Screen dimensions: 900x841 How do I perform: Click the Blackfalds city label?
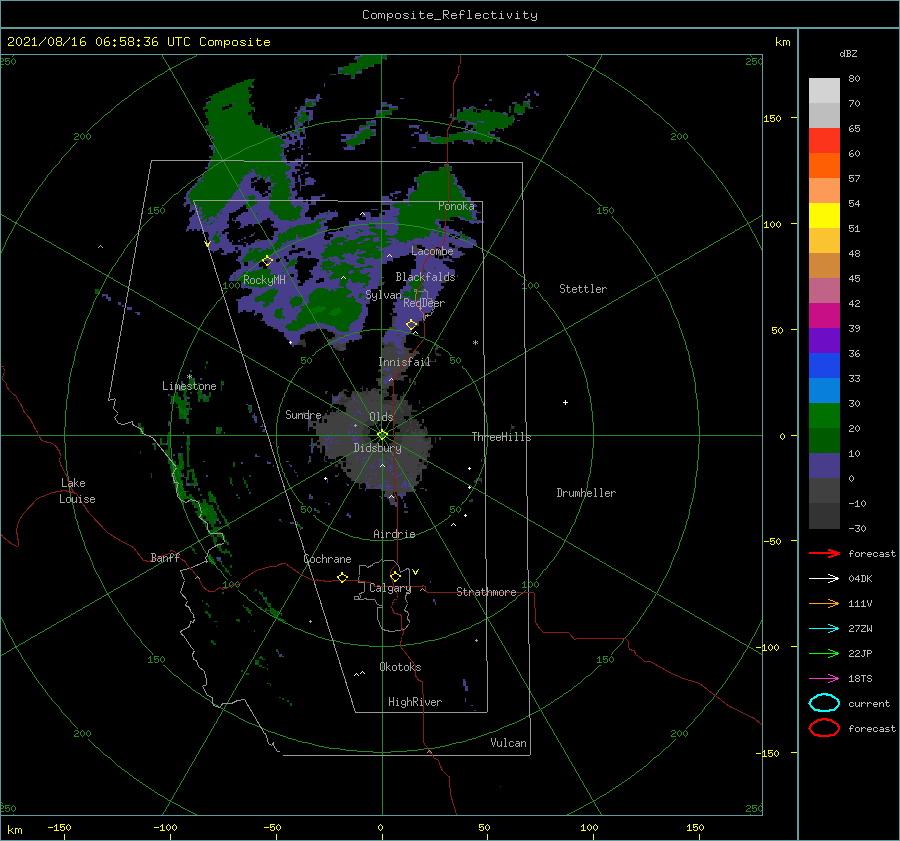pyautogui.click(x=425, y=277)
